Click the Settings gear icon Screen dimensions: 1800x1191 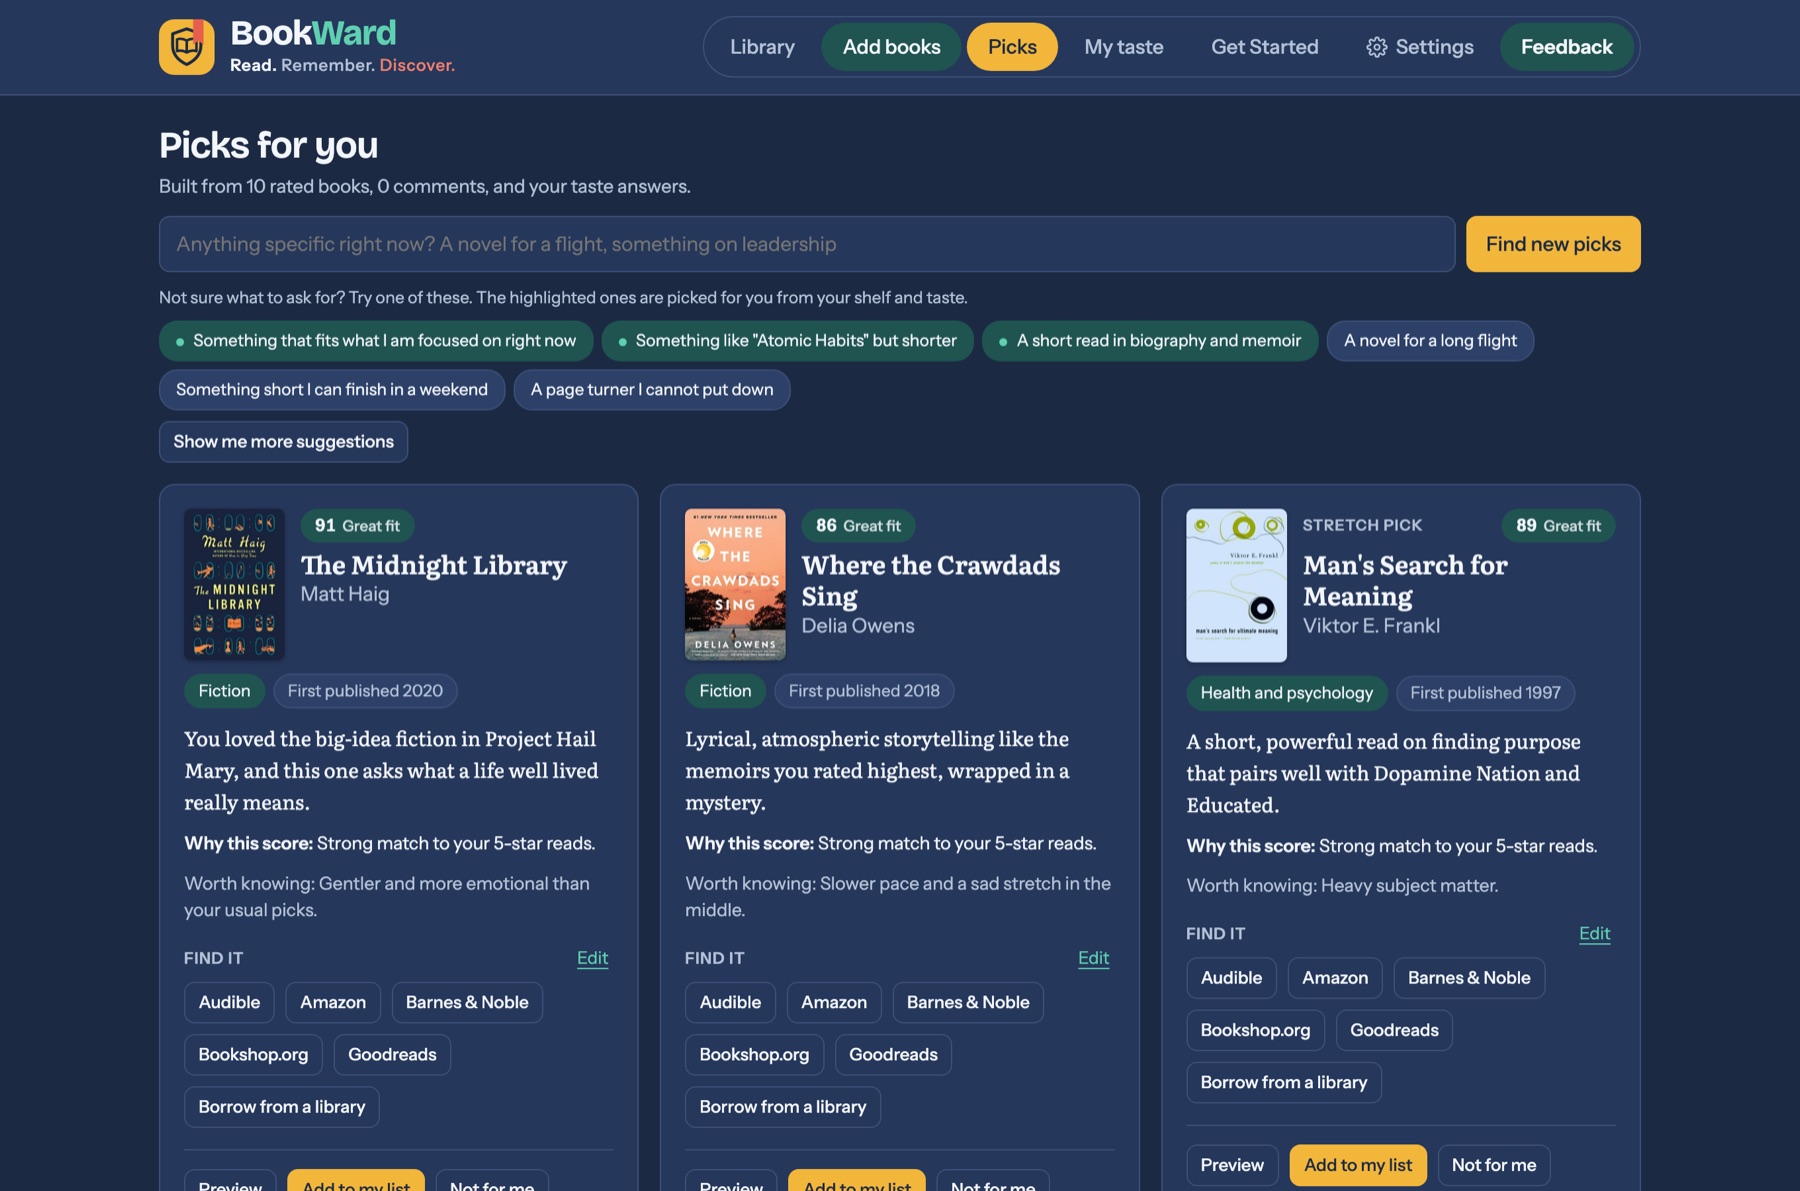click(1377, 47)
